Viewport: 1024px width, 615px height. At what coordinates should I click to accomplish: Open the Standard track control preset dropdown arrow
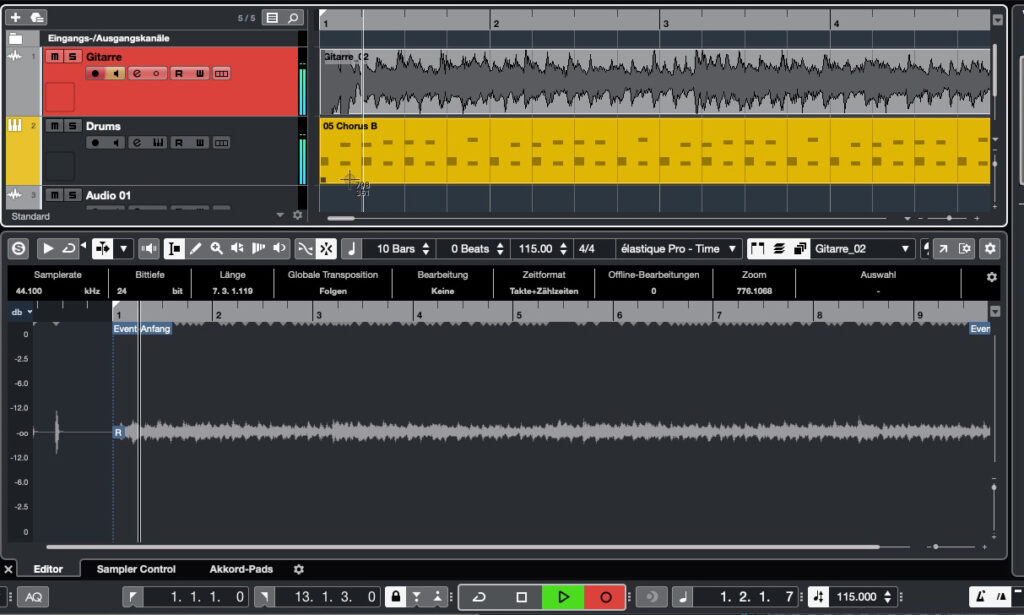(x=280, y=215)
